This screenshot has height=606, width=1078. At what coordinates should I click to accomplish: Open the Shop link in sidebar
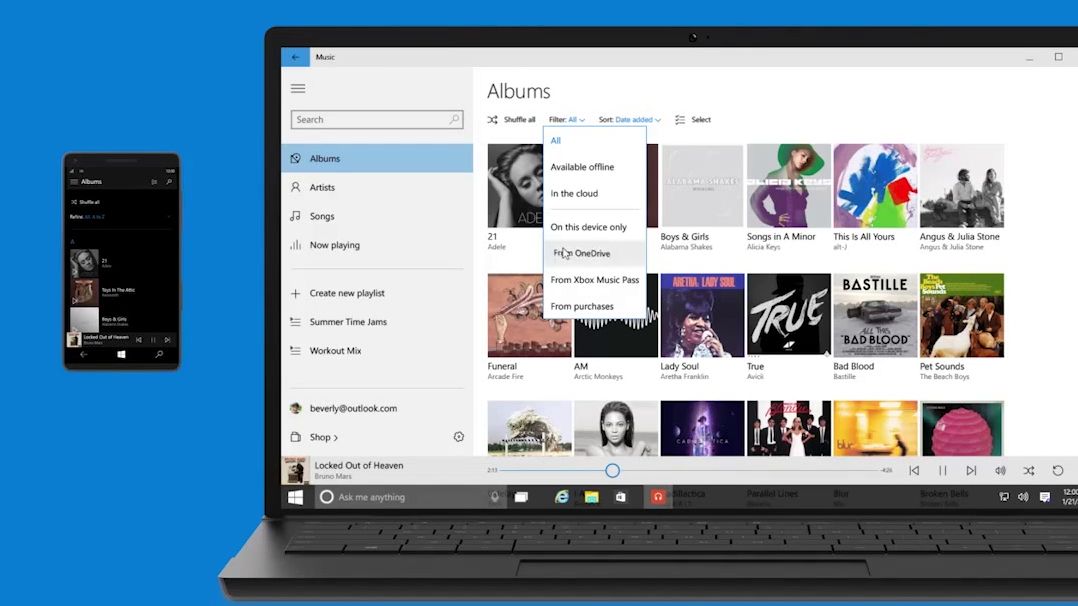pos(323,437)
